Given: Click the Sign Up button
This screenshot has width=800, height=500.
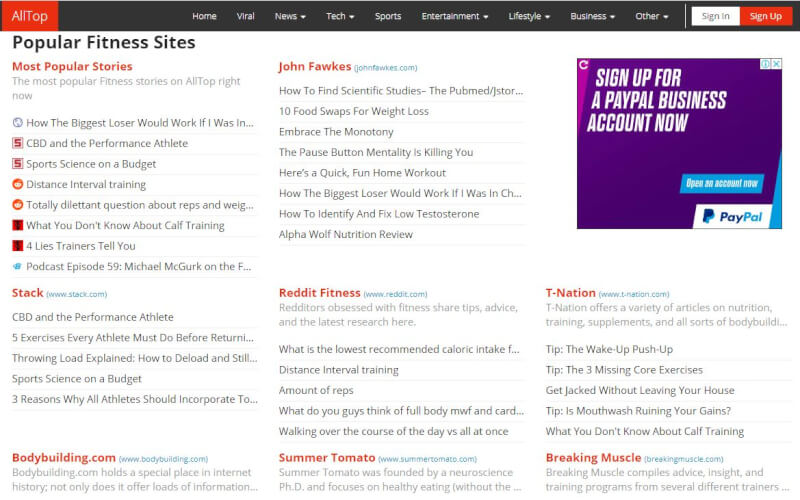Looking at the screenshot, I should (765, 16).
